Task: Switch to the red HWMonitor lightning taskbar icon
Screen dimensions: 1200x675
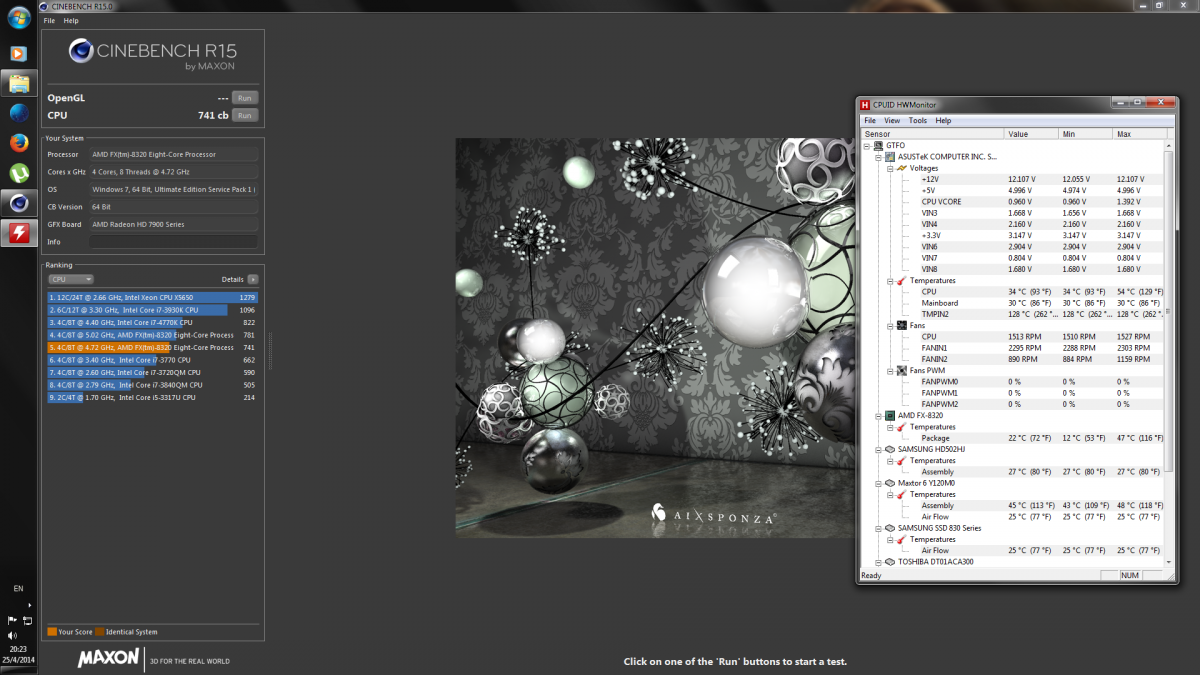Action: coord(19,233)
